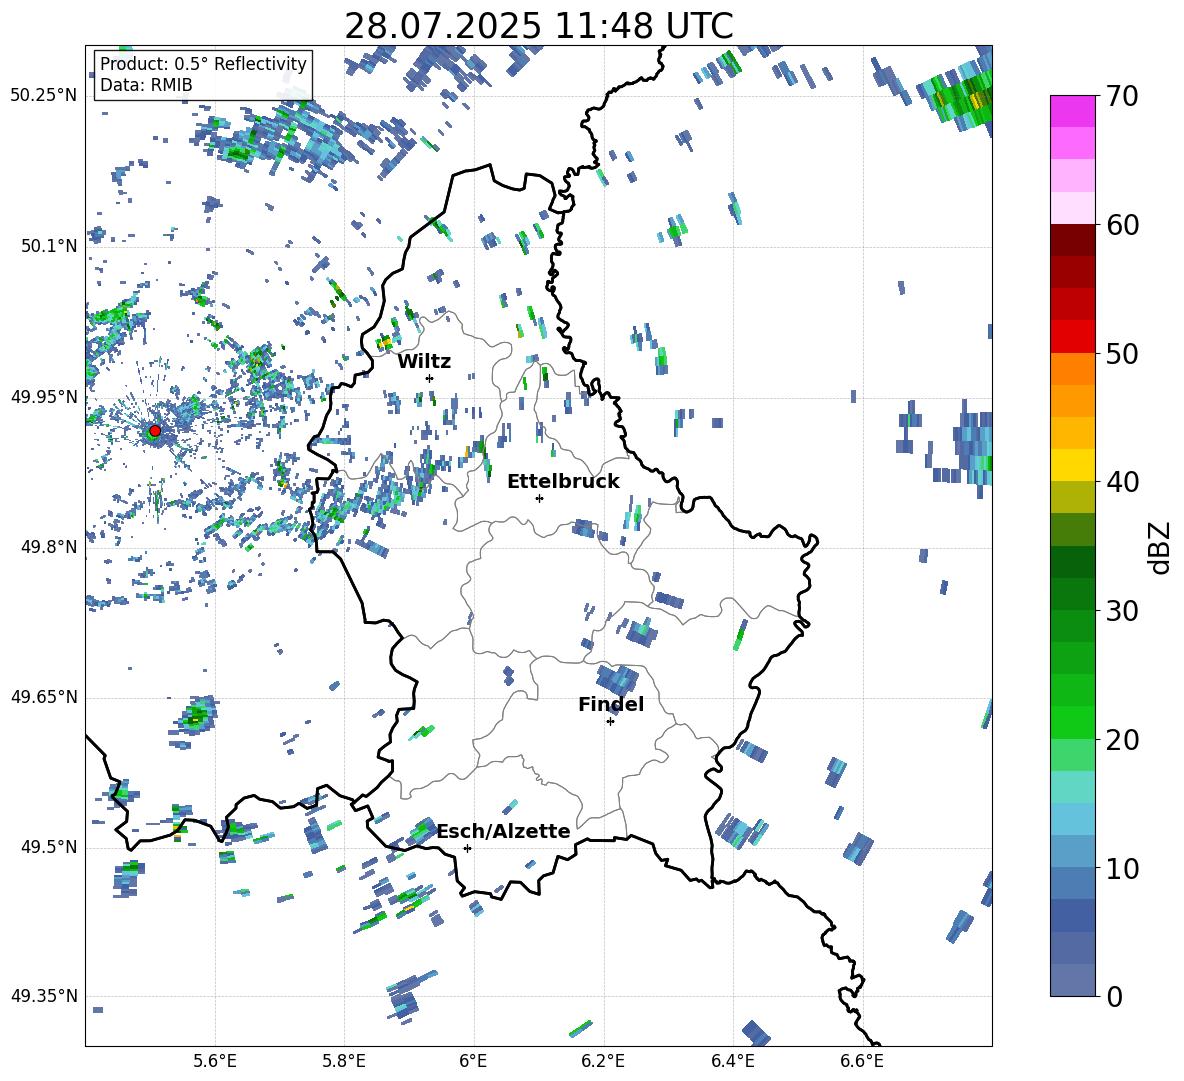
Task: Click the 5.8°E longitude label
Action: [x=344, y=1061]
